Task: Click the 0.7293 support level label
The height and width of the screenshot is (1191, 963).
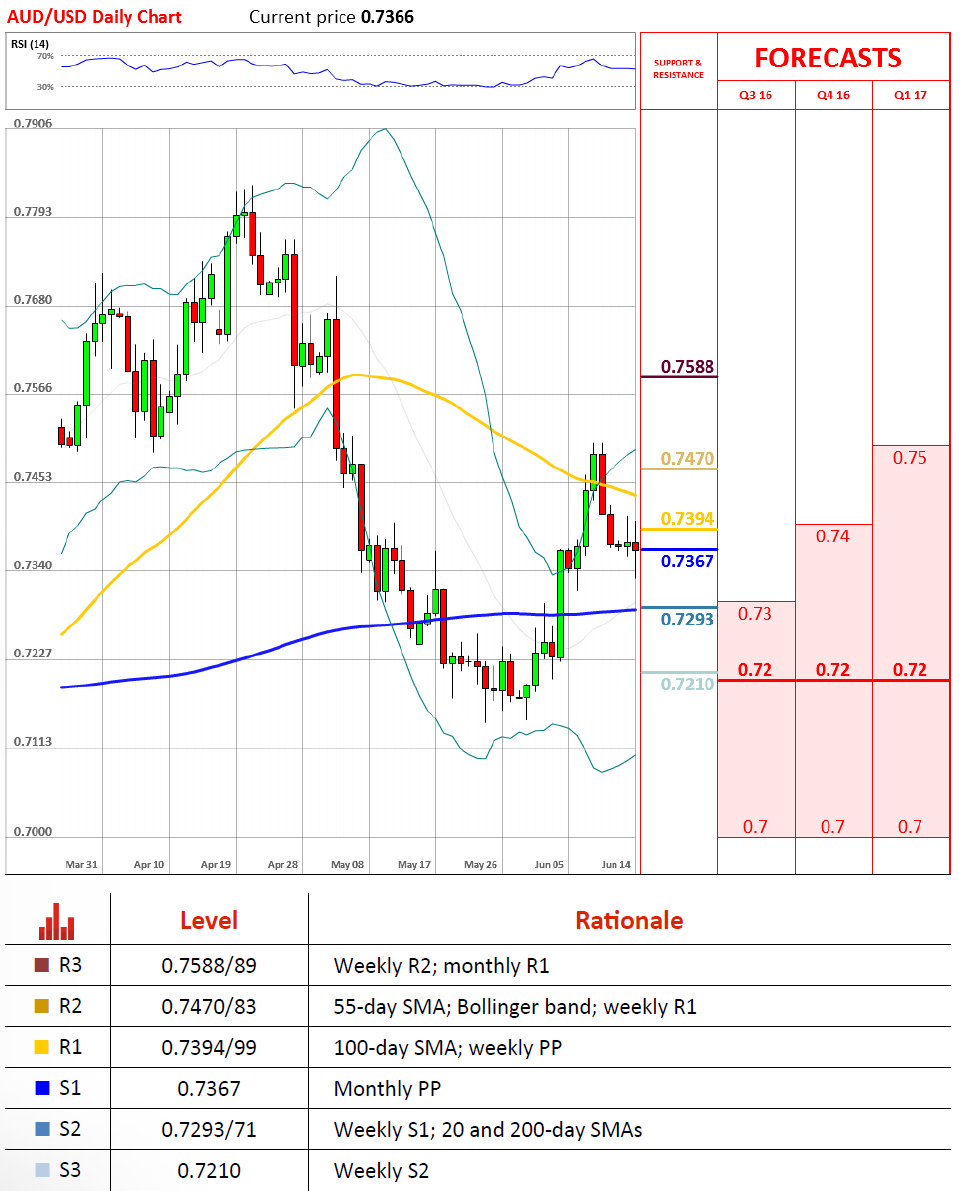Action: click(687, 619)
